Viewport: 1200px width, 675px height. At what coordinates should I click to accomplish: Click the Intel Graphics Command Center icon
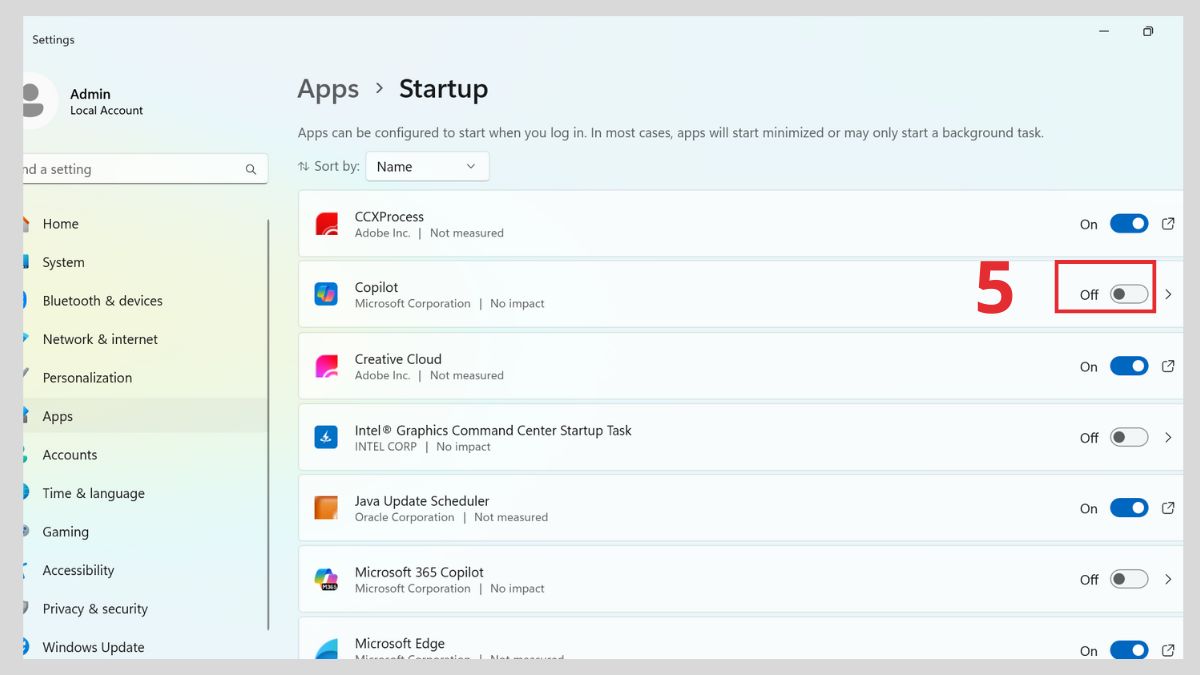point(326,437)
